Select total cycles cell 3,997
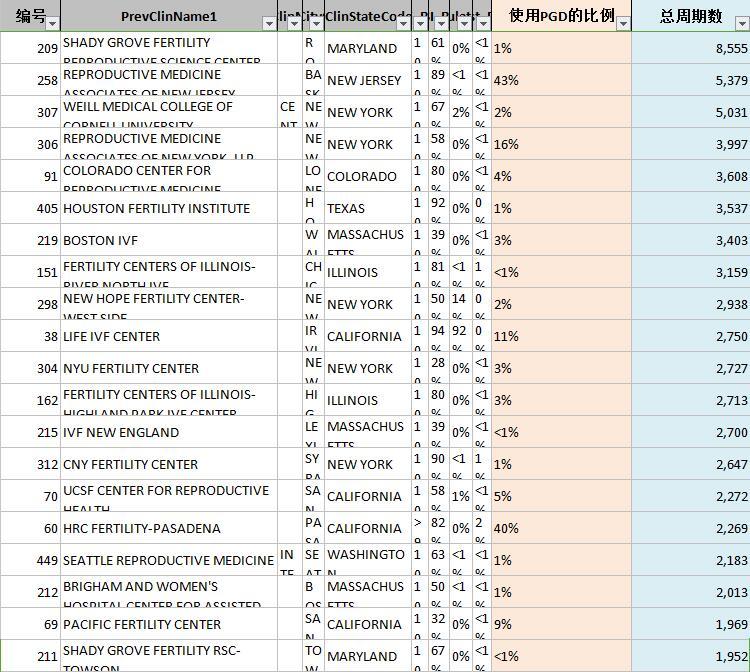Image resolution: width=750 pixels, height=672 pixels. (691, 144)
